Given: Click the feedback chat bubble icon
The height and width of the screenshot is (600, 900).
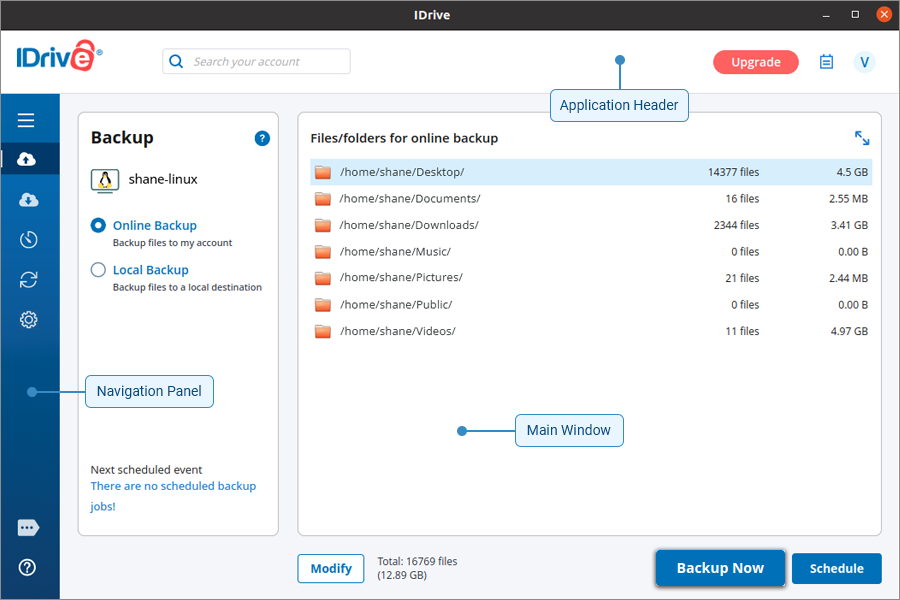Looking at the screenshot, I should 28,528.
